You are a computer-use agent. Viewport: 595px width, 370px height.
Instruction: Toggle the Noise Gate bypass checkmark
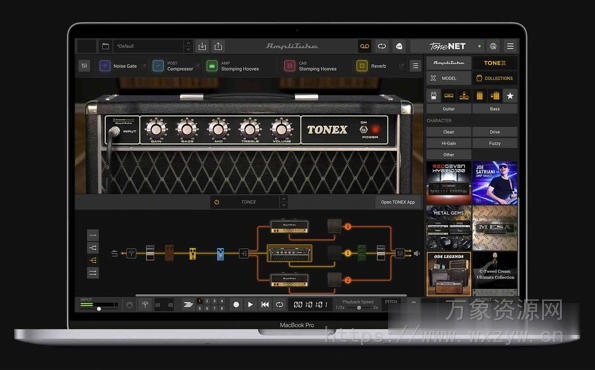pyautogui.click(x=143, y=66)
